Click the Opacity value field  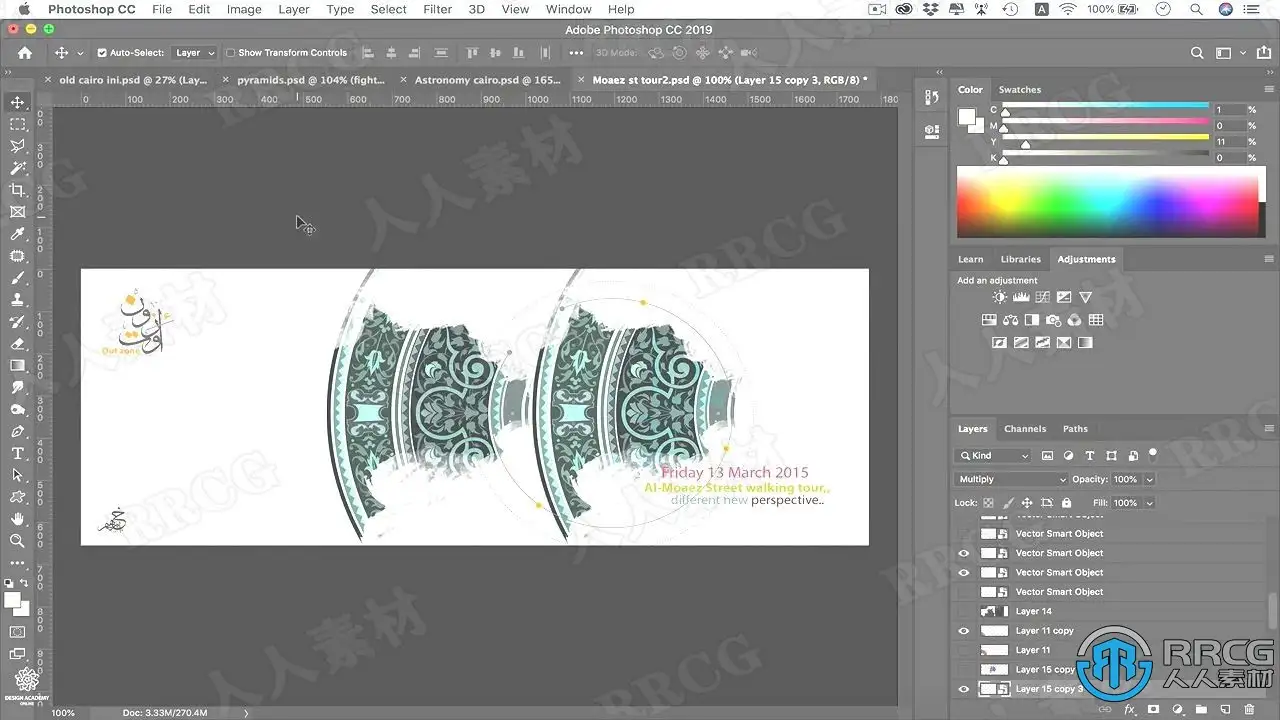click(x=1126, y=480)
